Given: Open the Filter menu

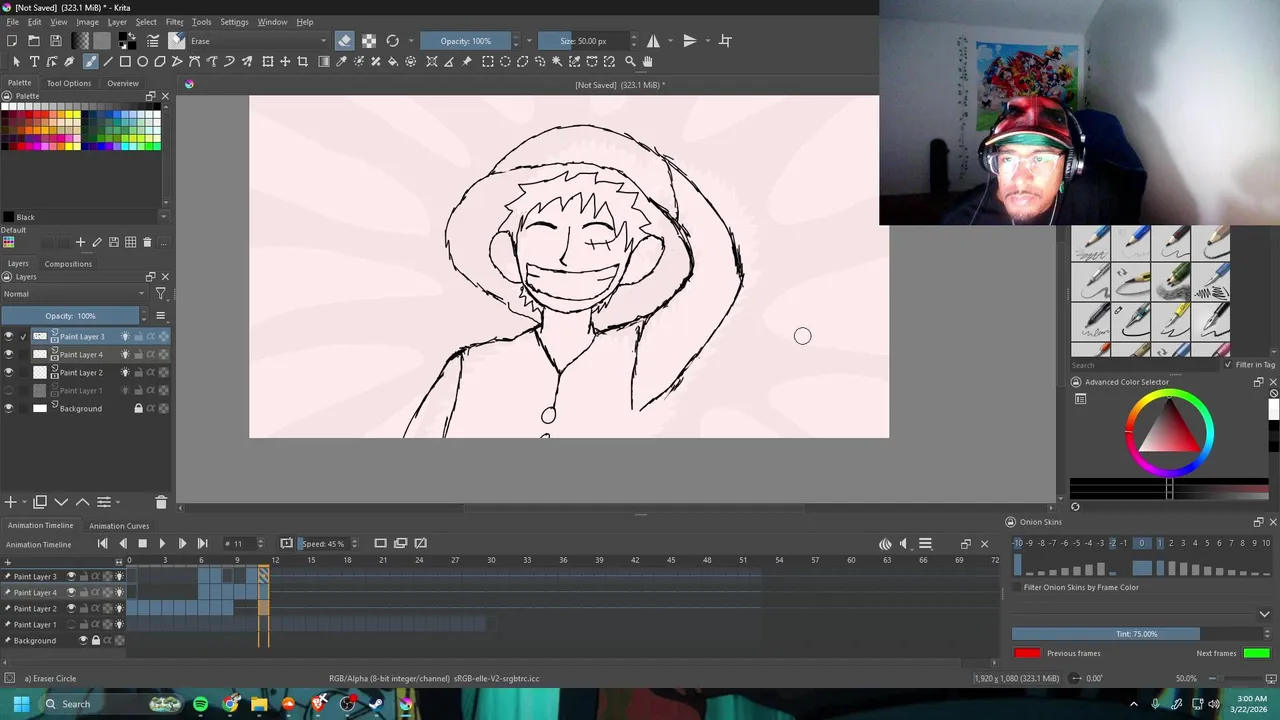Looking at the screenshot, I should (175, 22).
